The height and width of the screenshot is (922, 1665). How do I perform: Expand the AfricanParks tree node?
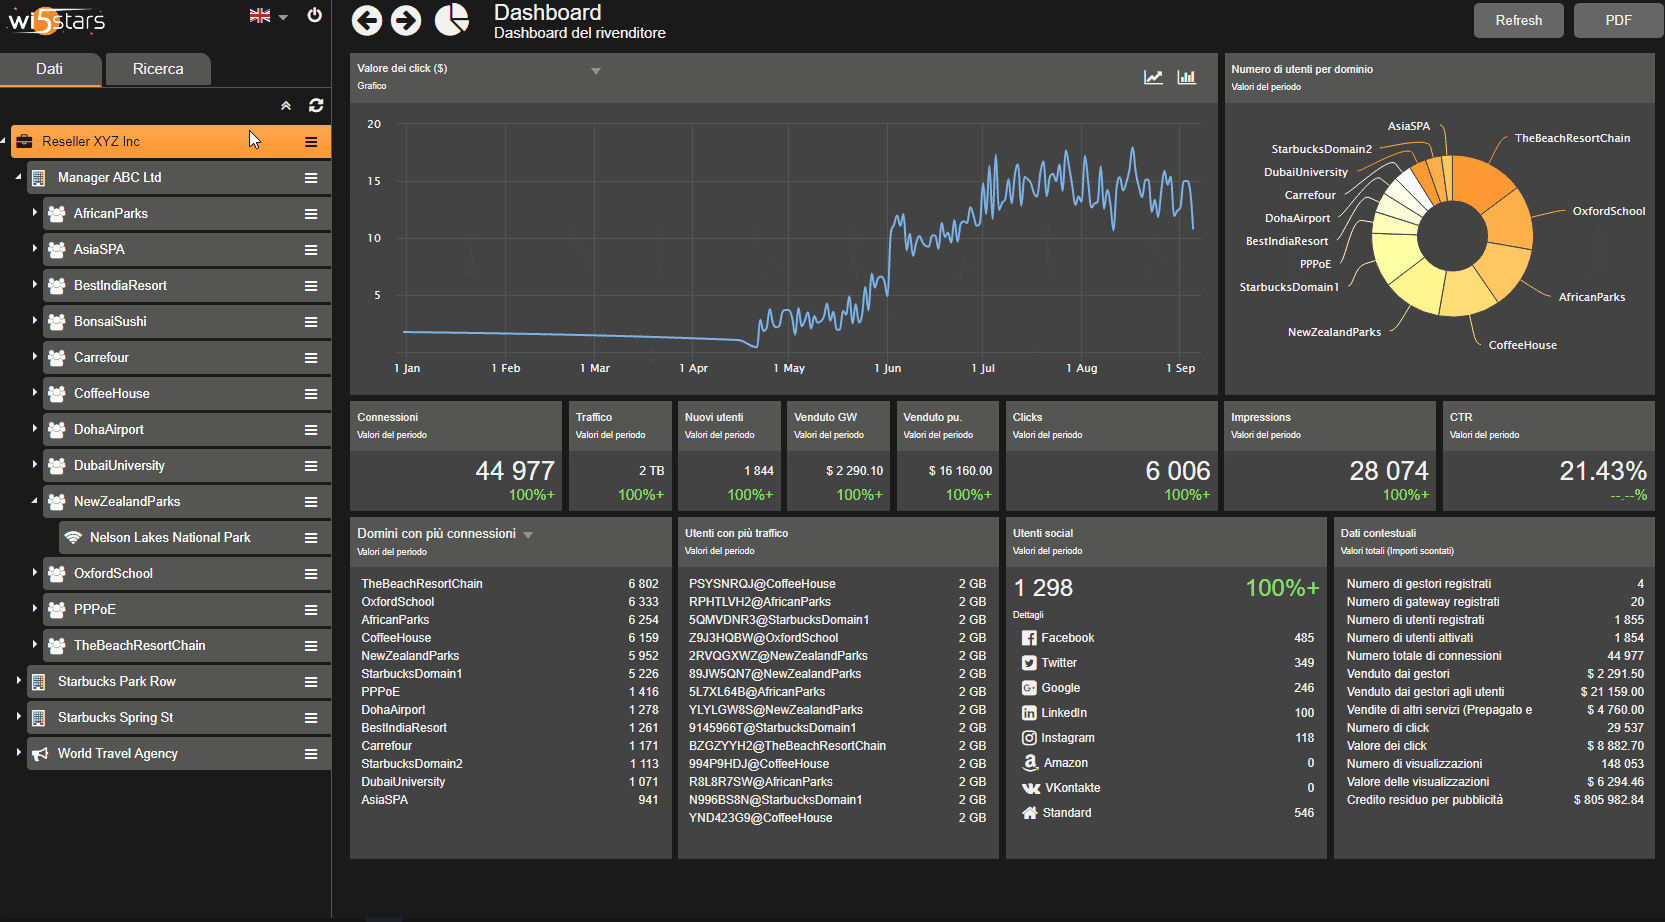(34, 212)
